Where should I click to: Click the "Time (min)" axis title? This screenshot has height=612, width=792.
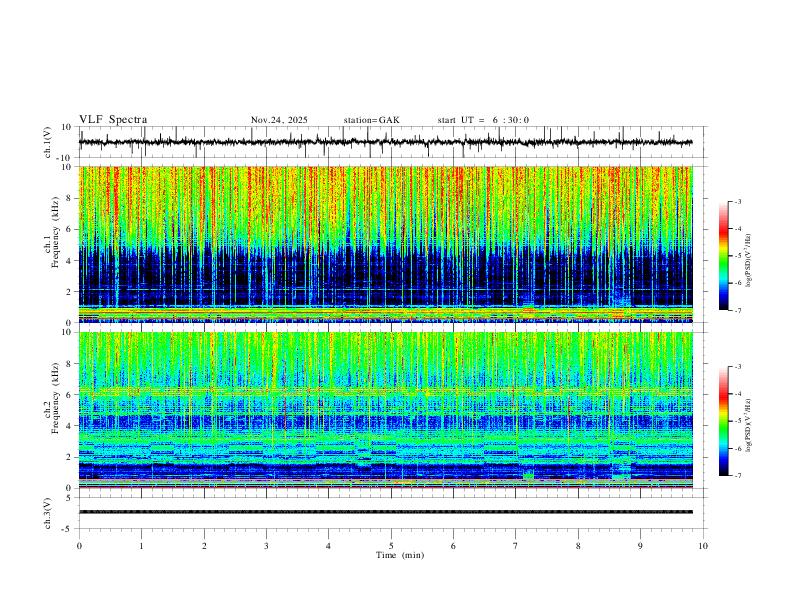[400, 555]
